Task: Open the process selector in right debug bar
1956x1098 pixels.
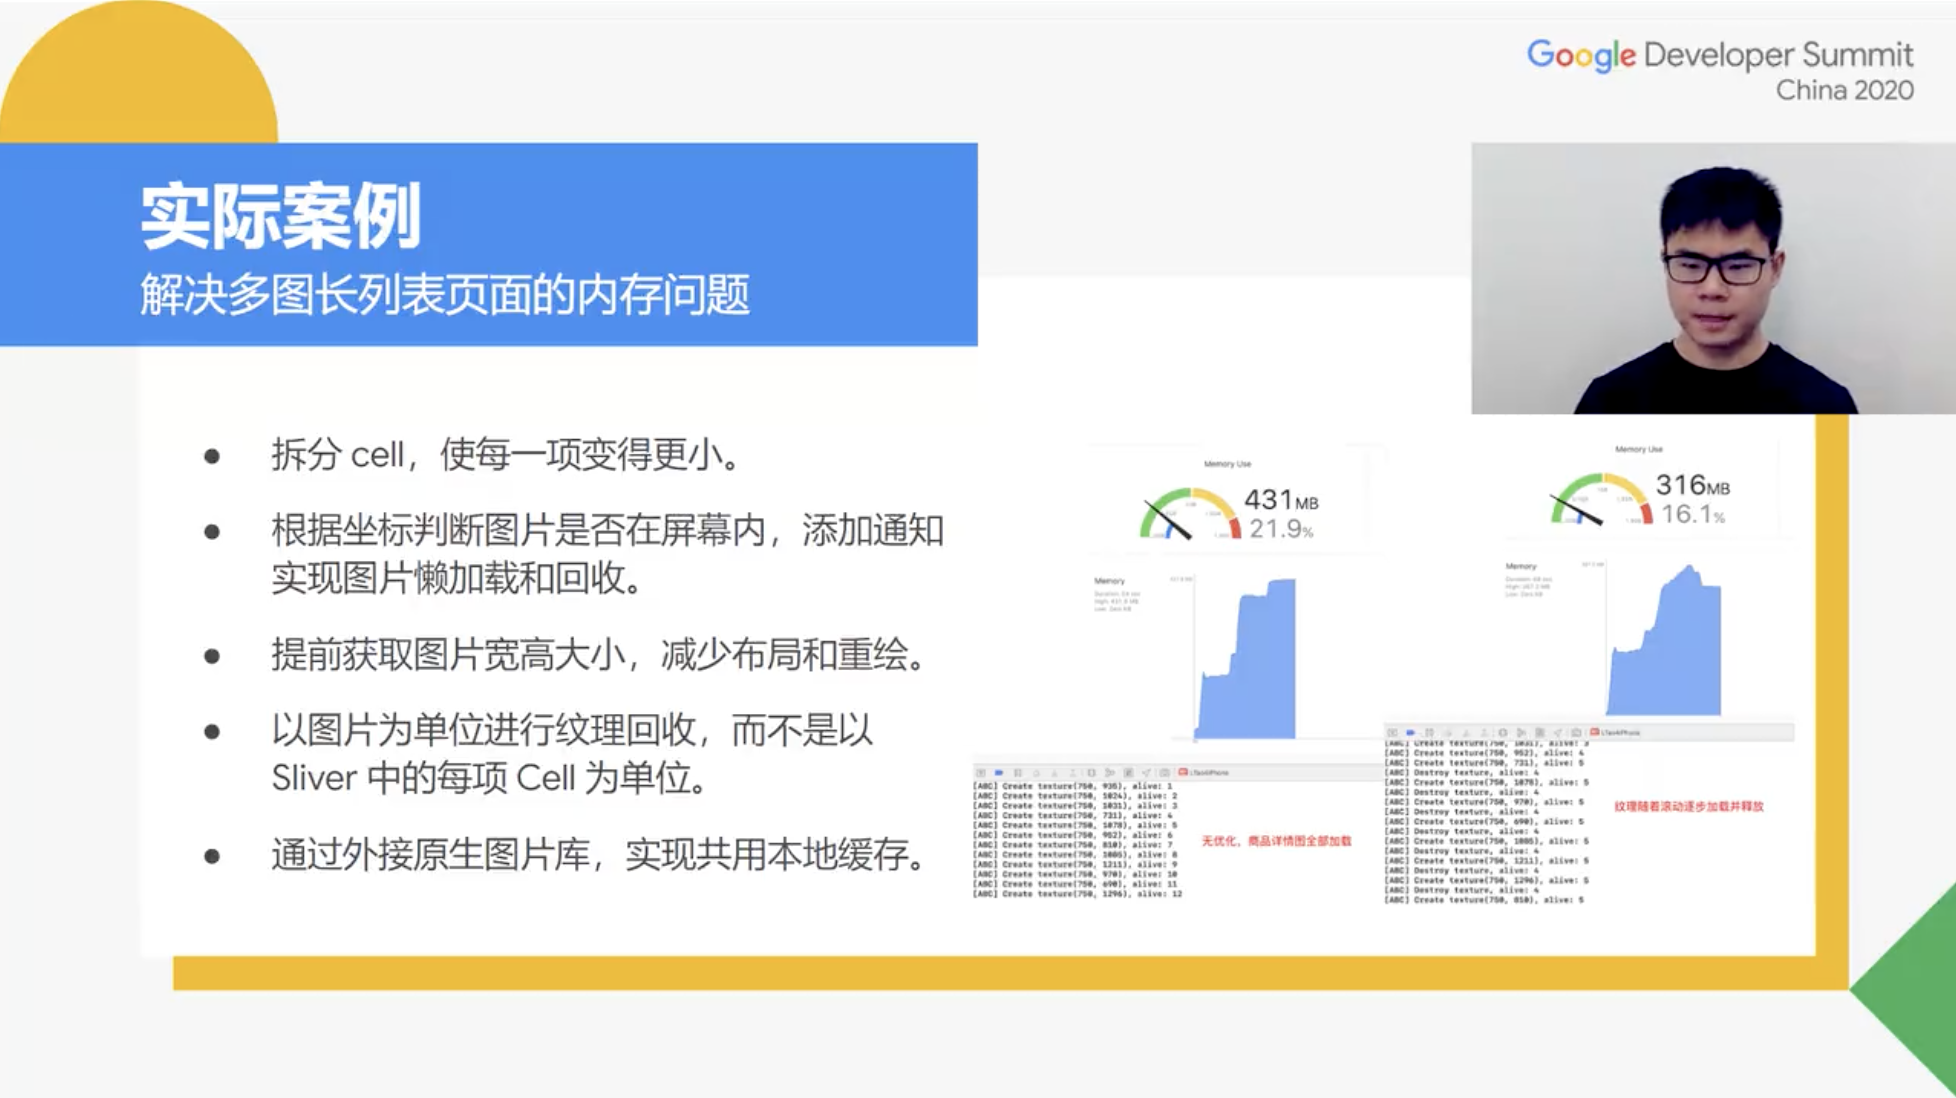Action: pos(1617,733)
